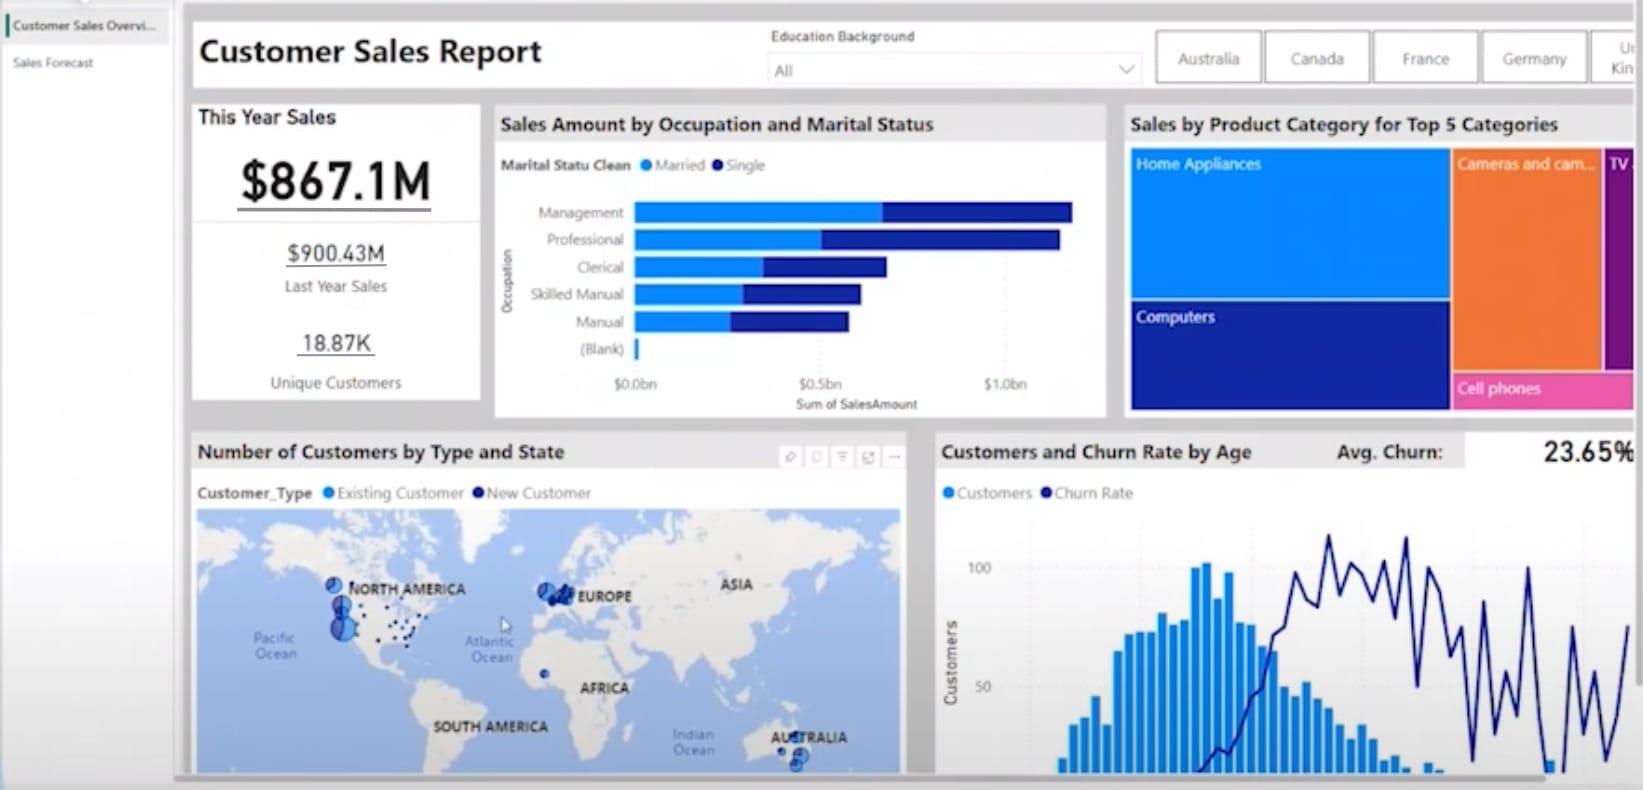Click the Africa west coast customer bubble
This screenshot has width=1643, height=790.
(x=544, y=674)
